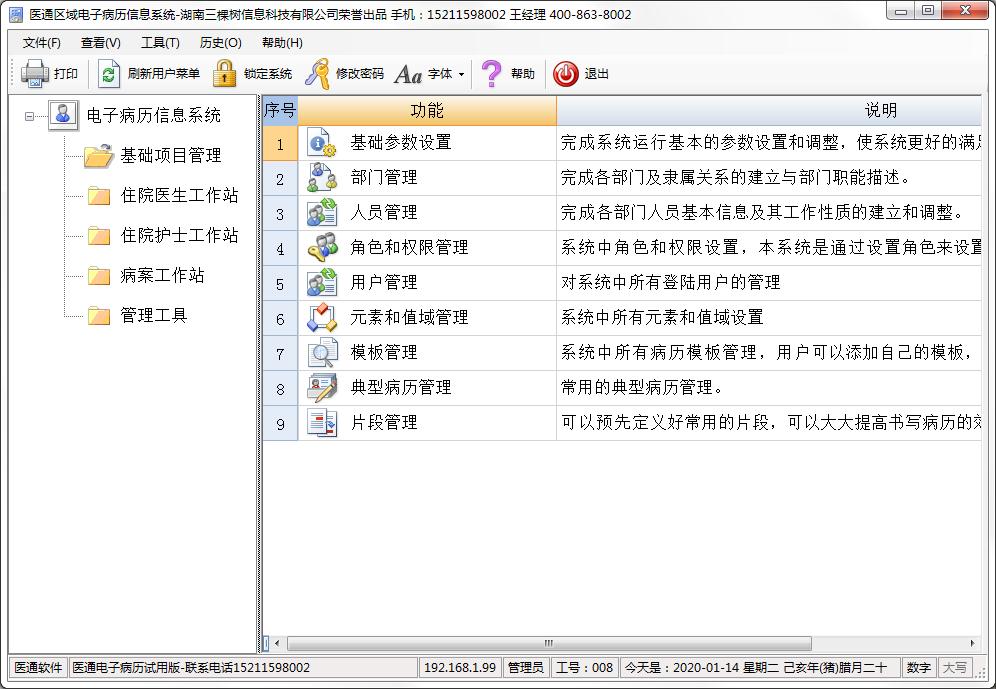Select the 模板管理 magnifier icon in row 7
This screenshot has height=689, width=996.
tap(321, 352)
